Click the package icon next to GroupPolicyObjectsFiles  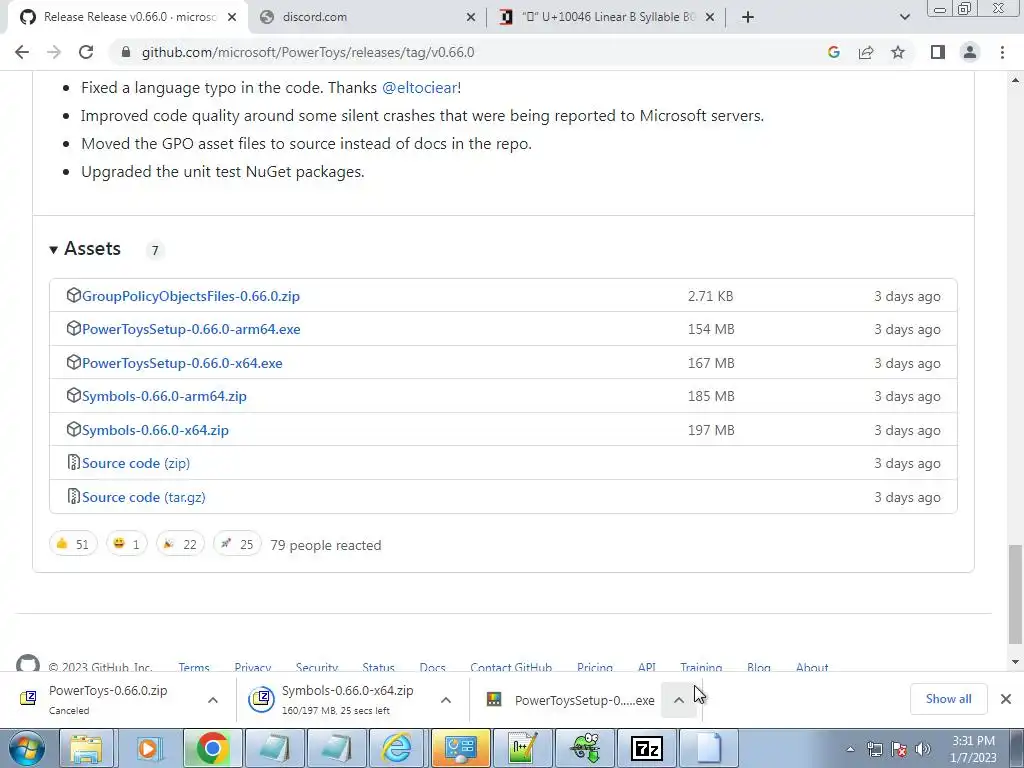(x=73, y=295)
